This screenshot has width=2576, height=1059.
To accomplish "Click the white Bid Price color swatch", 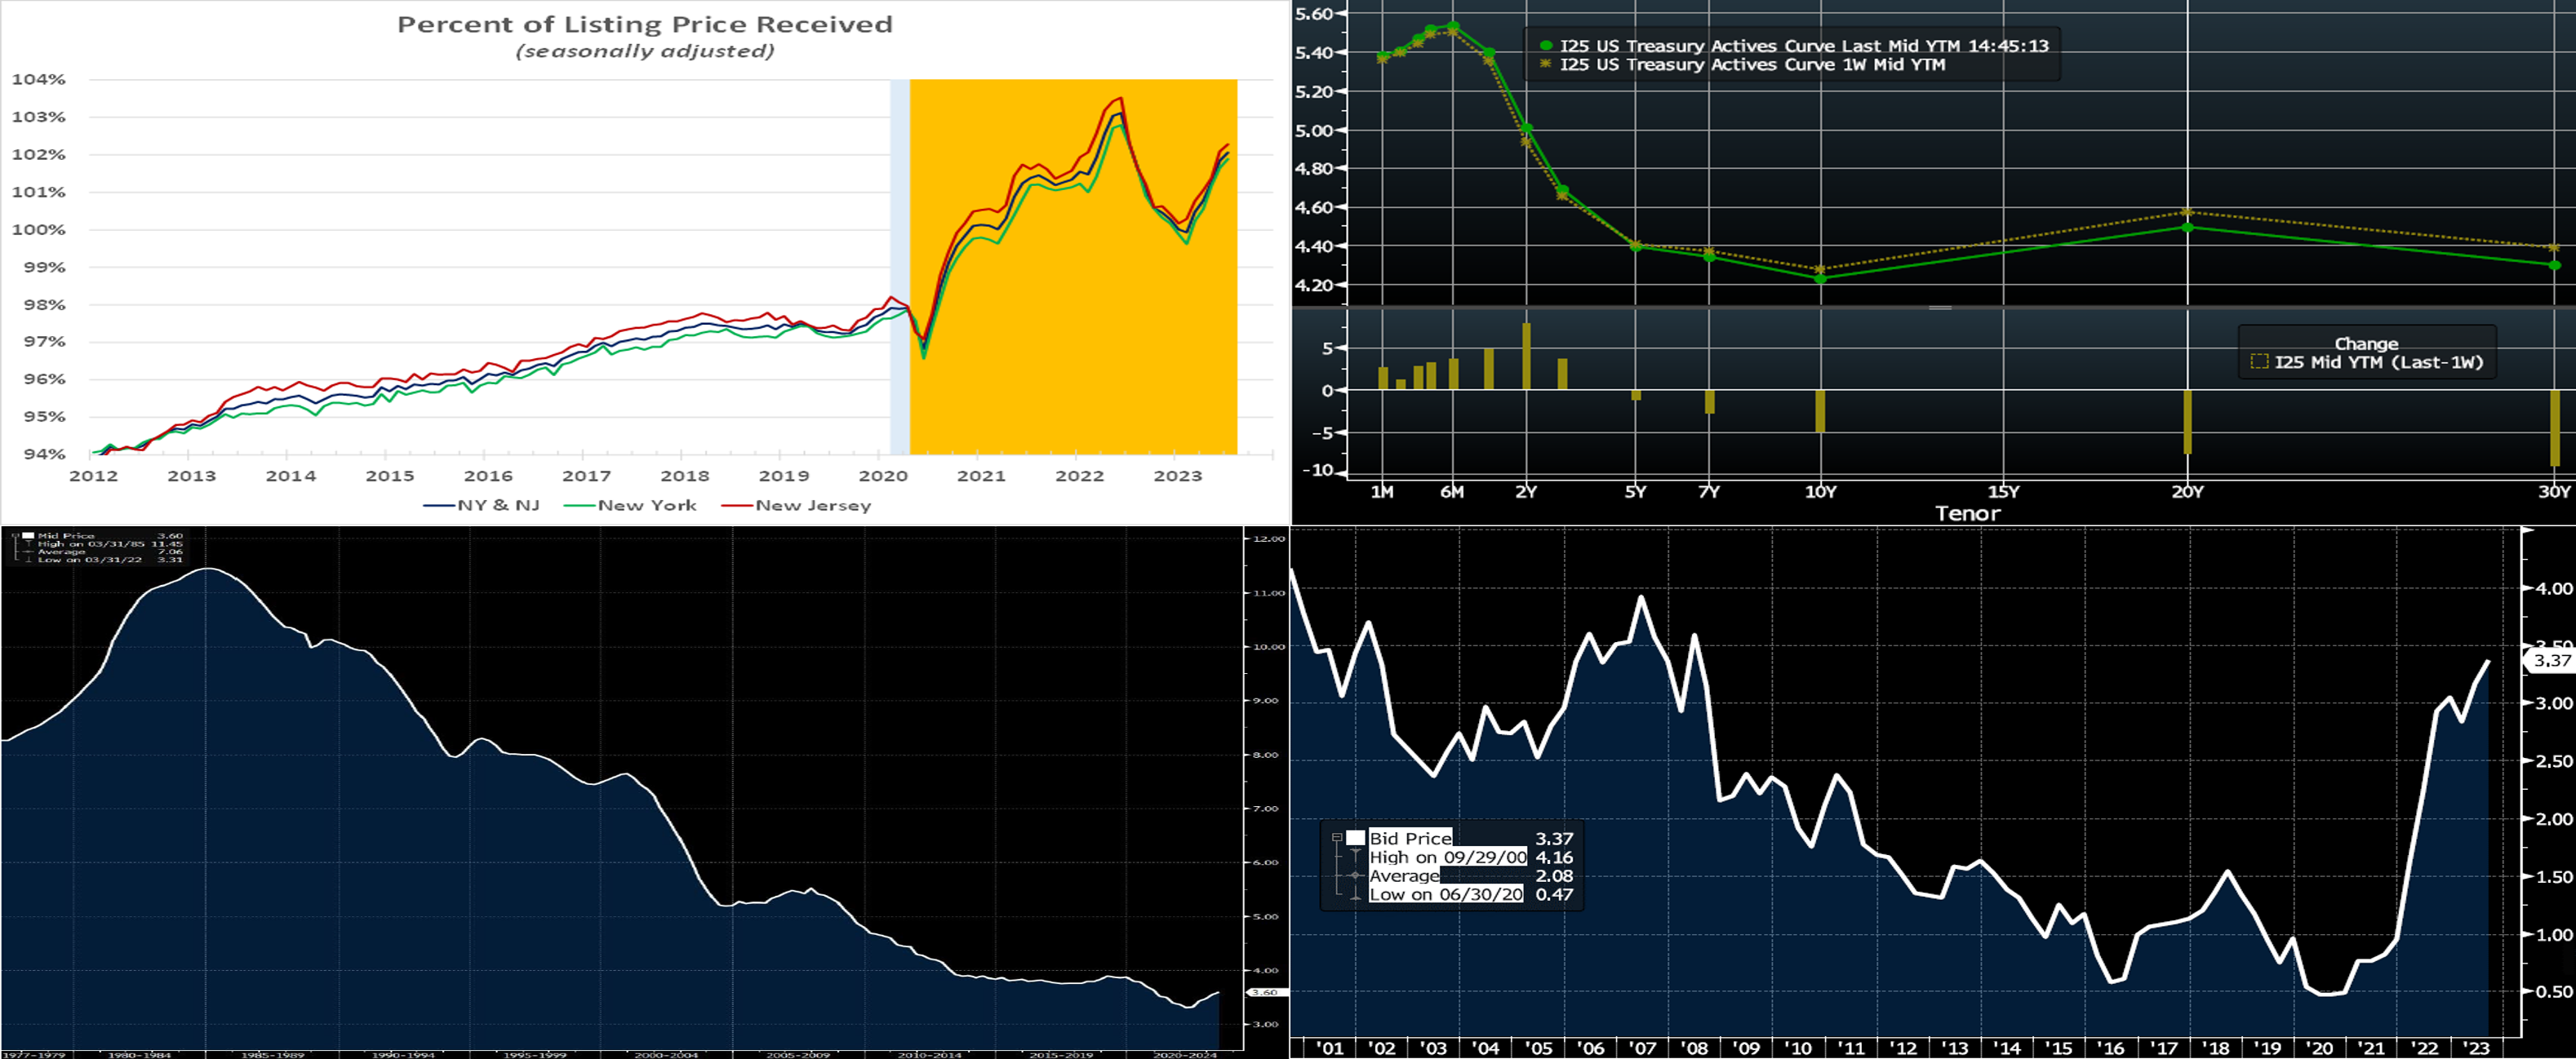I will click(1355, 838).
